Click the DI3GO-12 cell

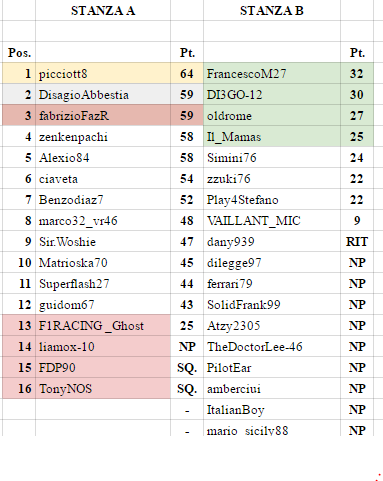(x=272, y=94)
